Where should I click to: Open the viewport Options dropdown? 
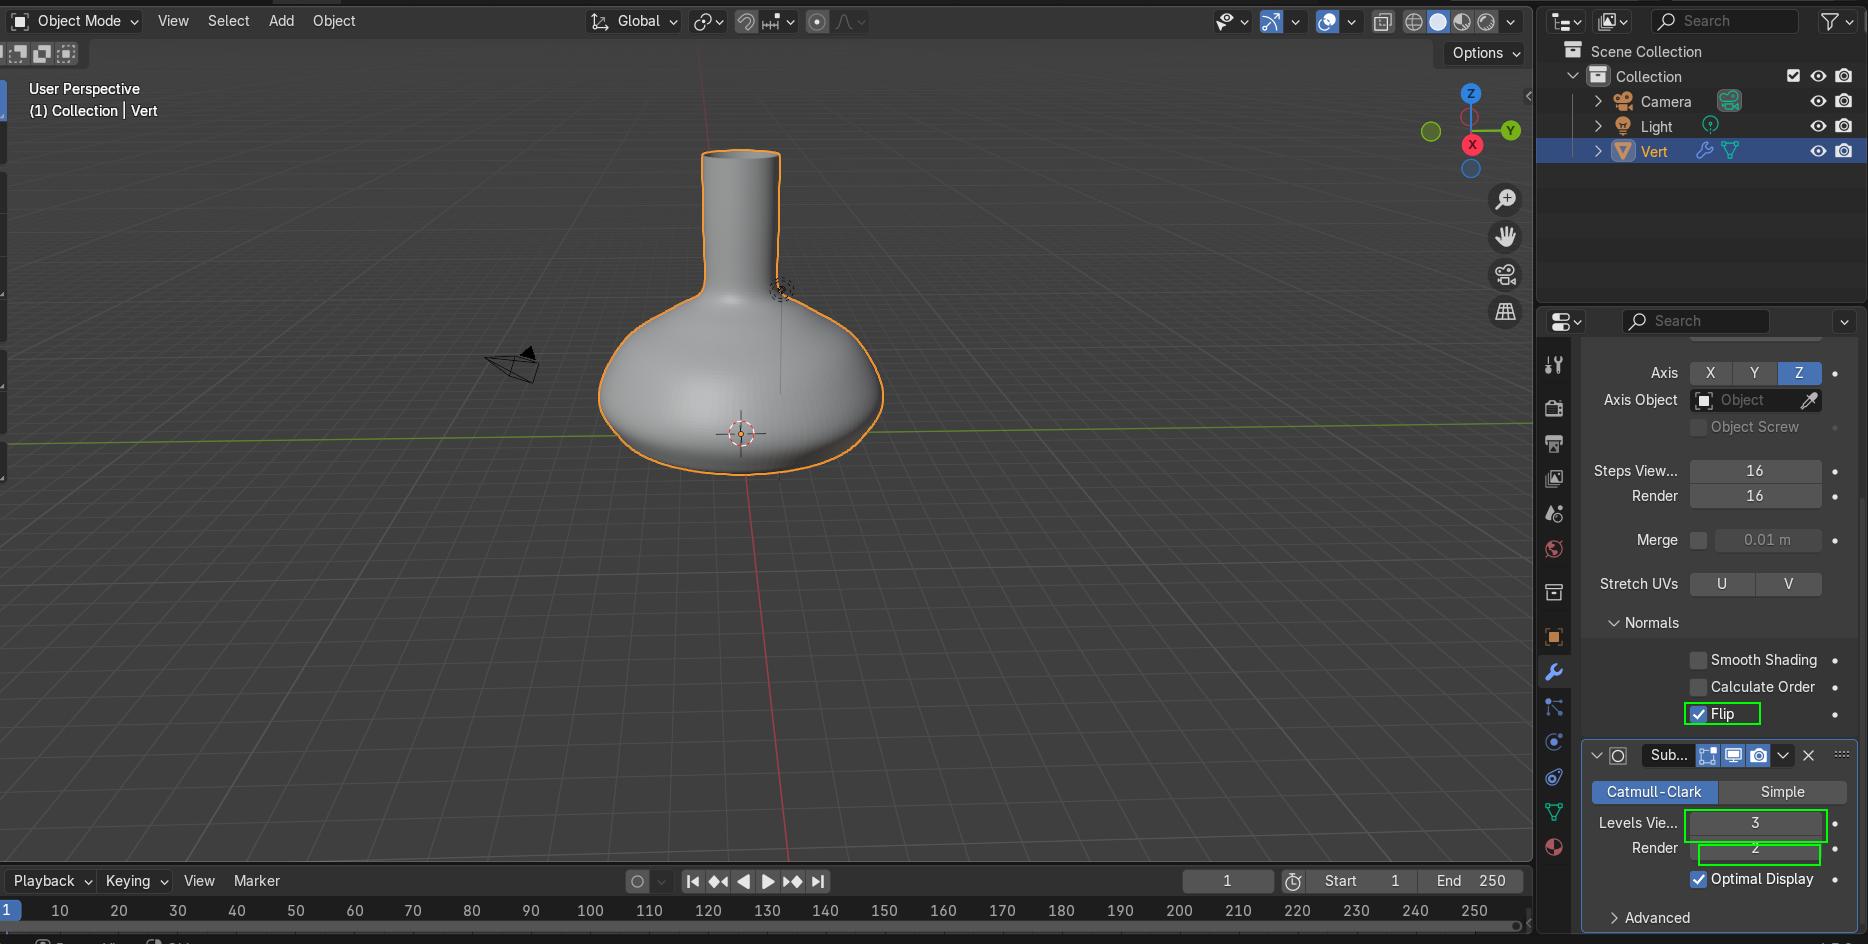tap(1486, 53)
